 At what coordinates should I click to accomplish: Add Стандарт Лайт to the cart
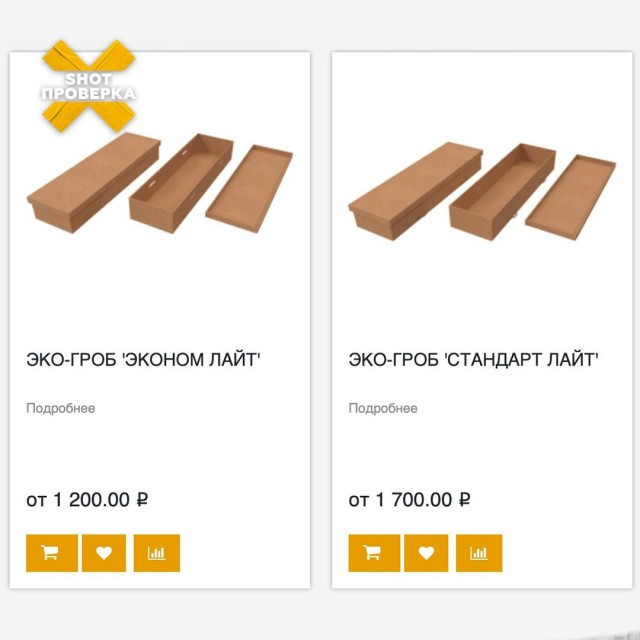[x=374, y=553]
